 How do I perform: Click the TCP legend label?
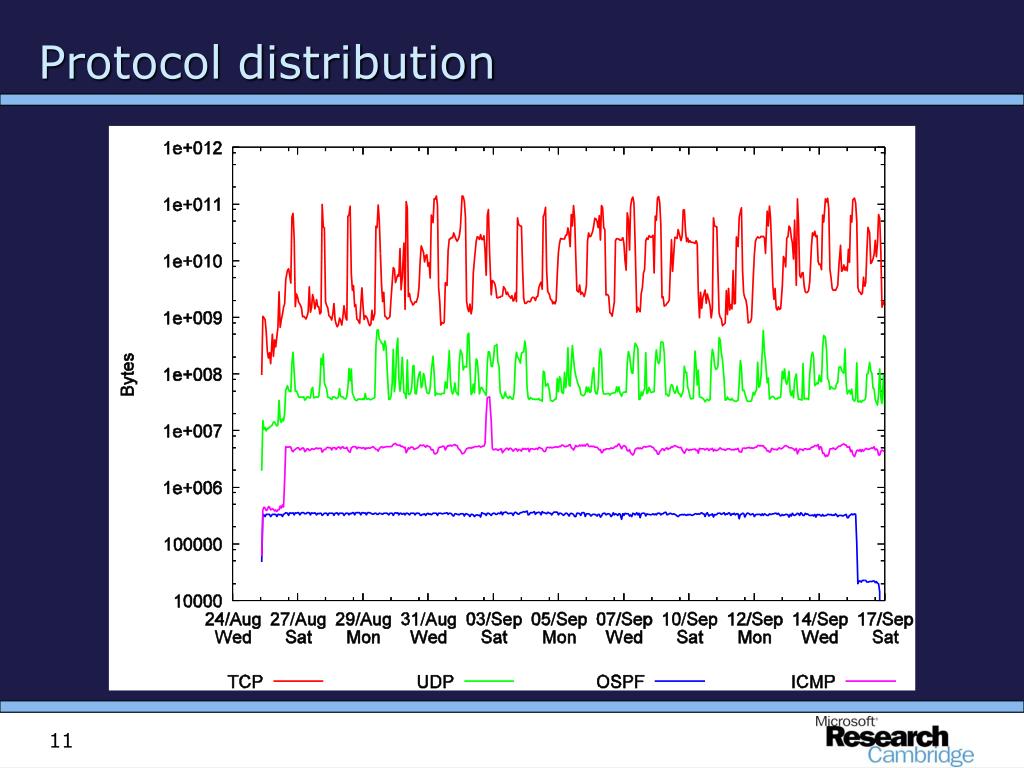coord(245,681)
